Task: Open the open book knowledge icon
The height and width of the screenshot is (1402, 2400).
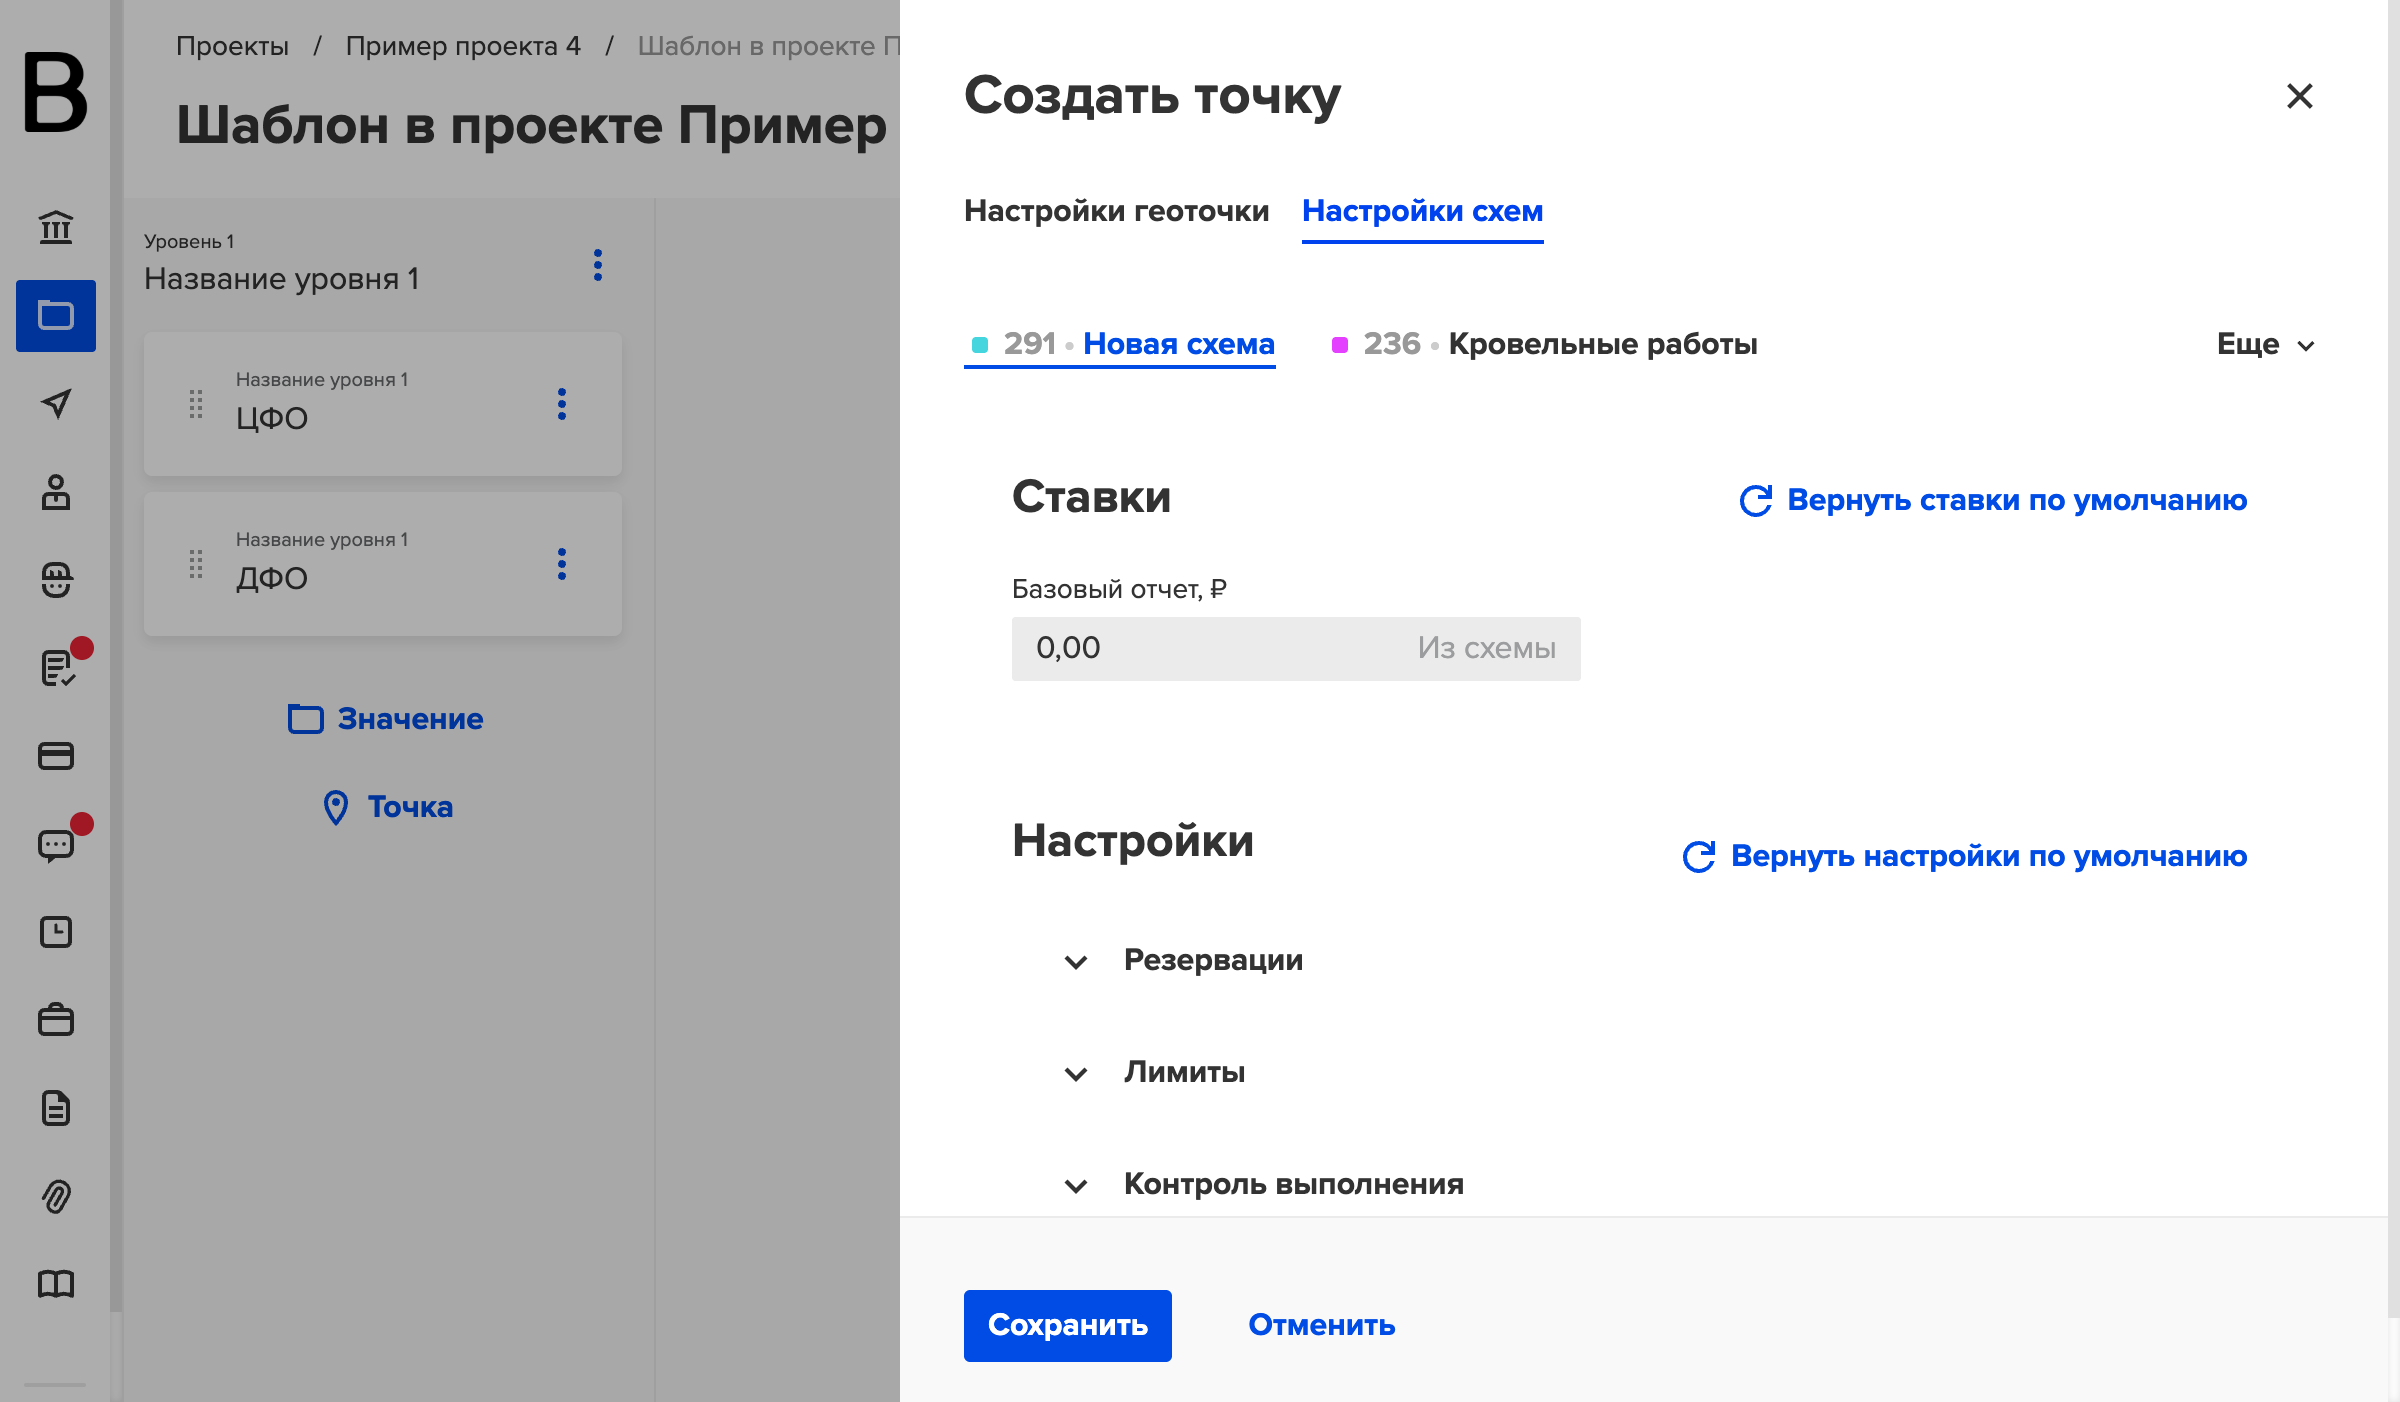Action: pos(56,1284)
